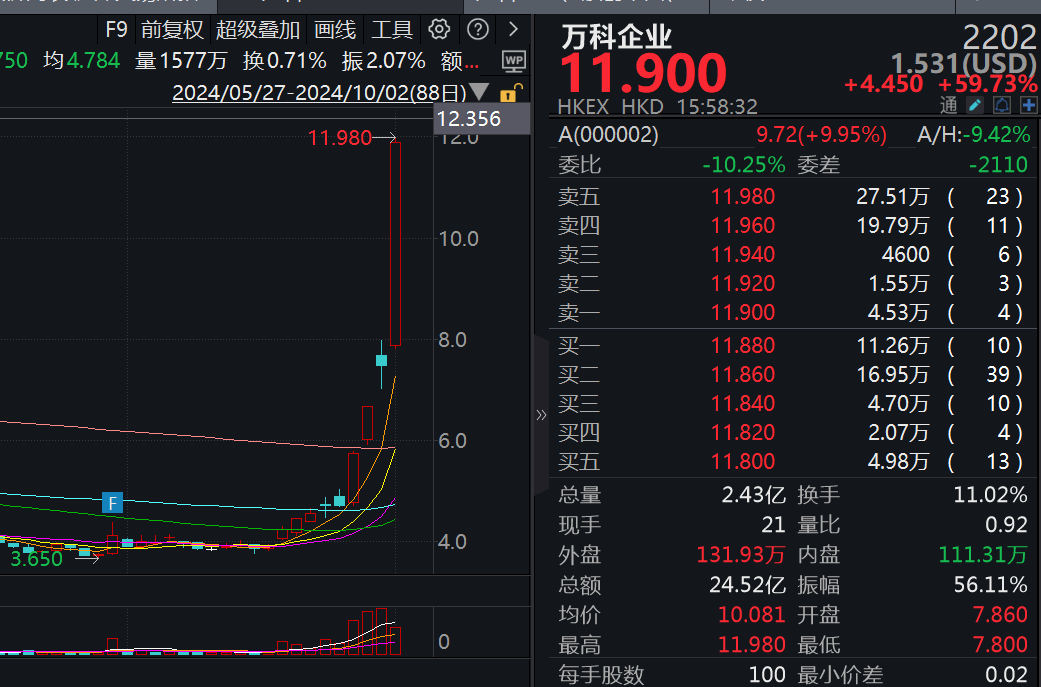Image resolution: width=1041 pixels, height=687 pixels.
Task: Select 卖二 price 11.920
Action: [x=743, y=283]
